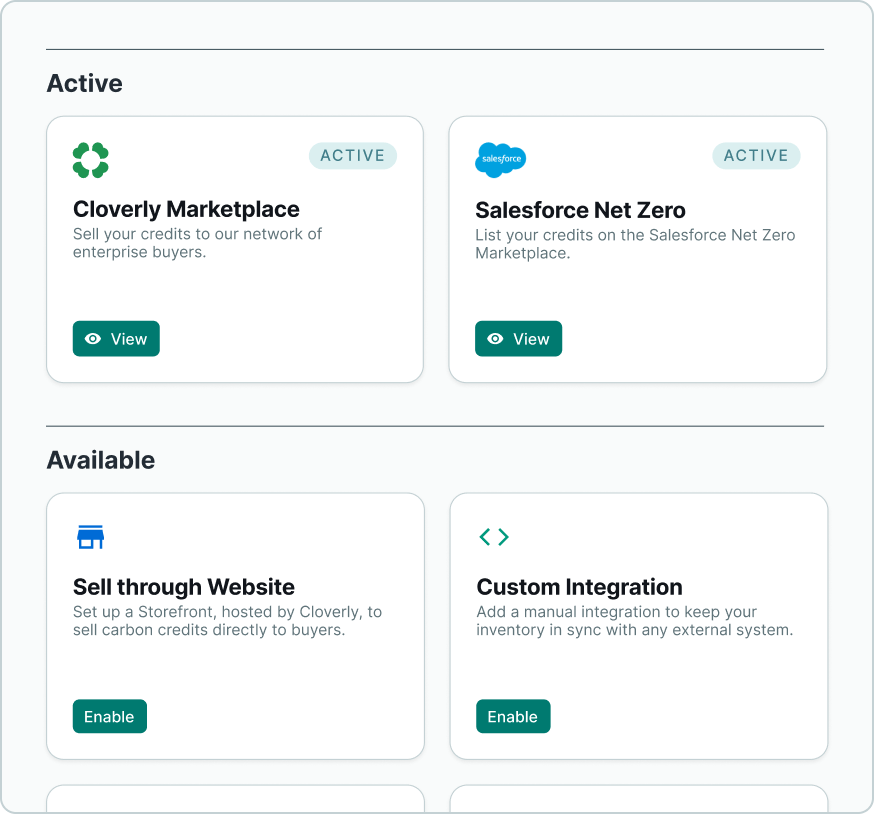View the Cloverly Marketplace channel
This screenshot has height=814, width=874.
(x=116, y=338)
